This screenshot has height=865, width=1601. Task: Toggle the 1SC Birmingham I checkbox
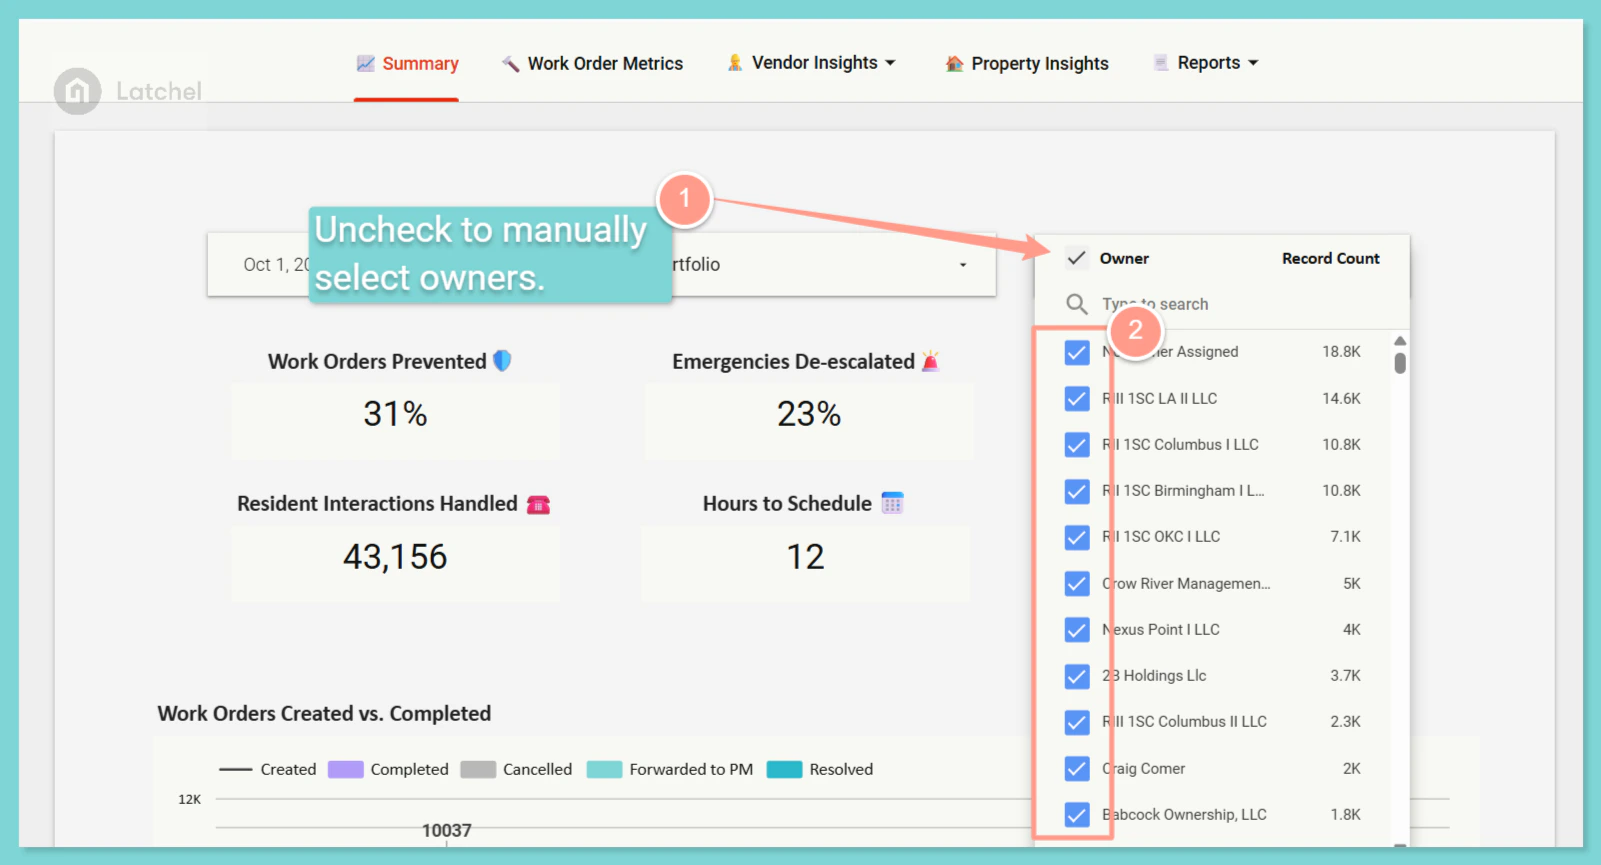click(1077, 491)
